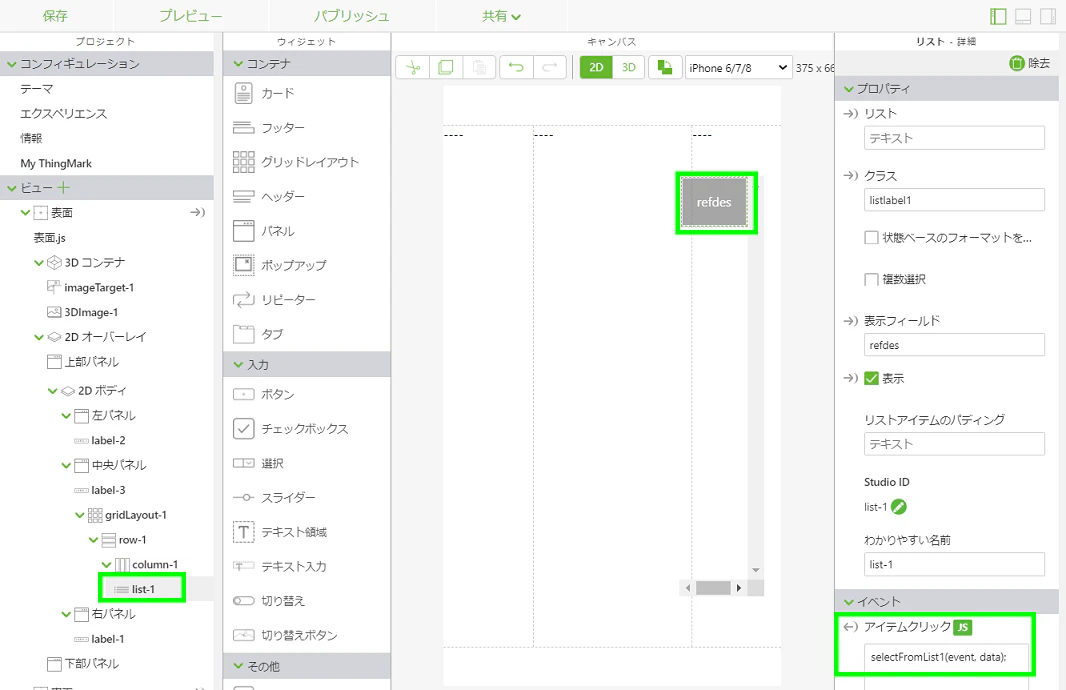The width and height of the screenshot is (1066, 690).
Task: Switch canvas to 2D mode
Action: pos(596,67)
